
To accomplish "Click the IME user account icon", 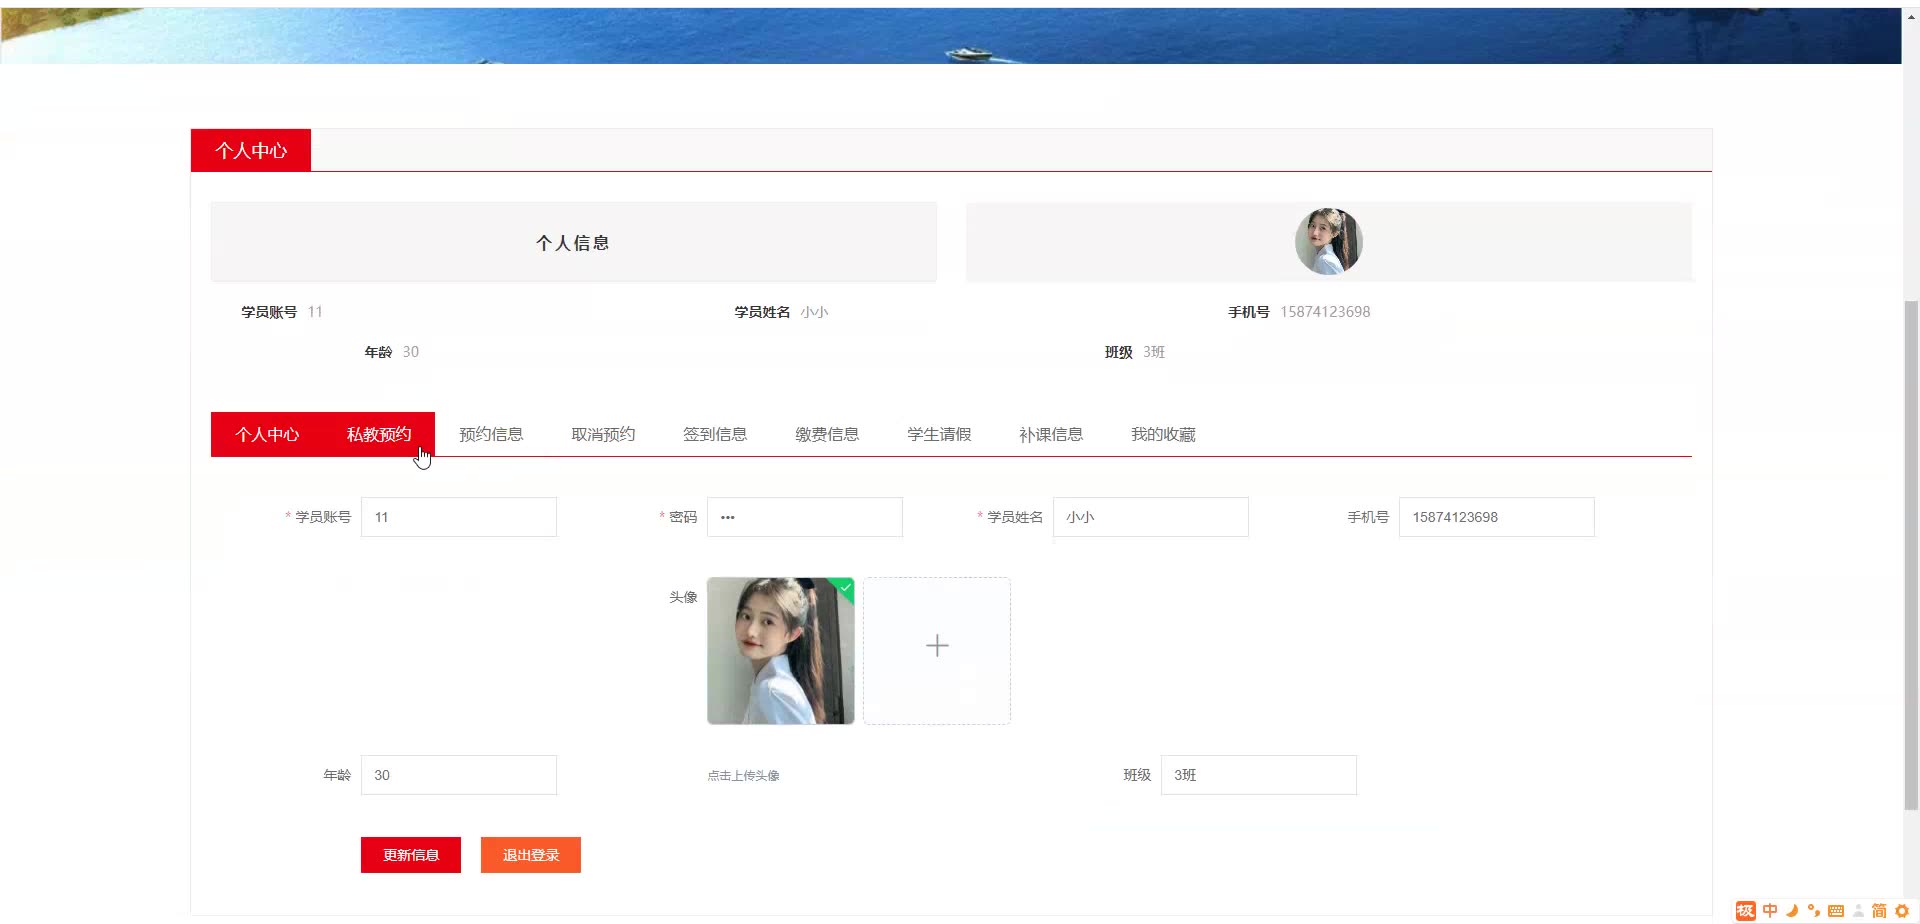I will pos(1860,911).
